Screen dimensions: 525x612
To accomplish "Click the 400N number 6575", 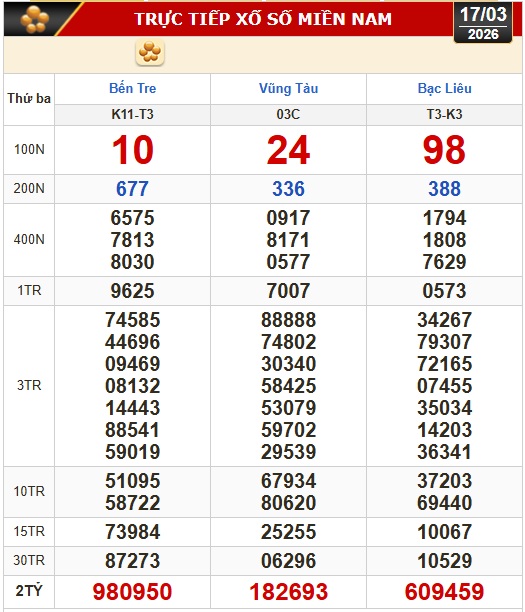I will click(132, 218).
